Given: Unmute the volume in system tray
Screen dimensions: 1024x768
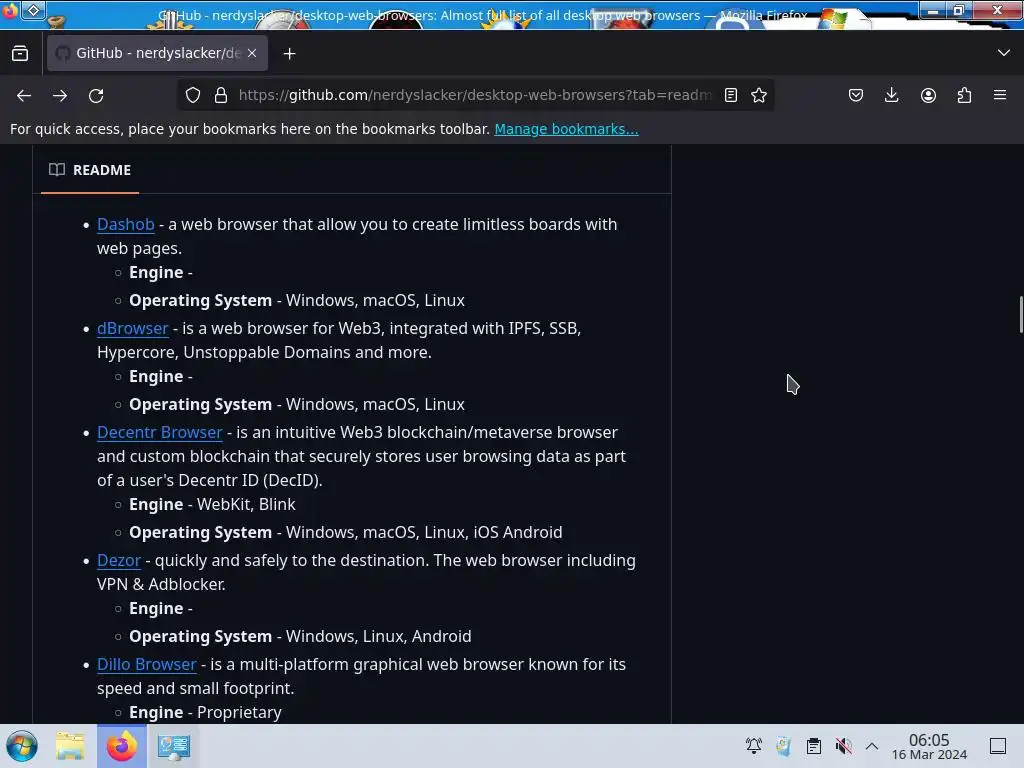Looking at the screenshot, I should pyautogui.click(x=843, y=745).
